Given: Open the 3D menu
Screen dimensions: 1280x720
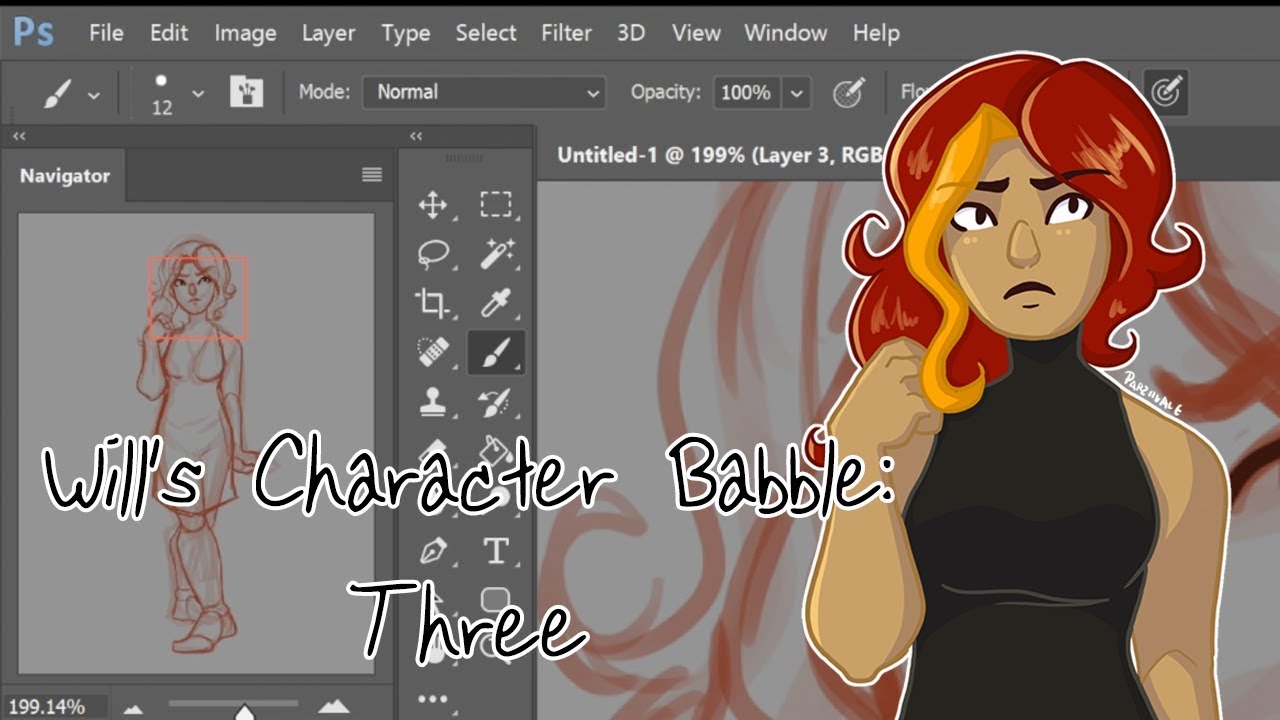Looking at the screenshot, I should [x=631, y=33].
